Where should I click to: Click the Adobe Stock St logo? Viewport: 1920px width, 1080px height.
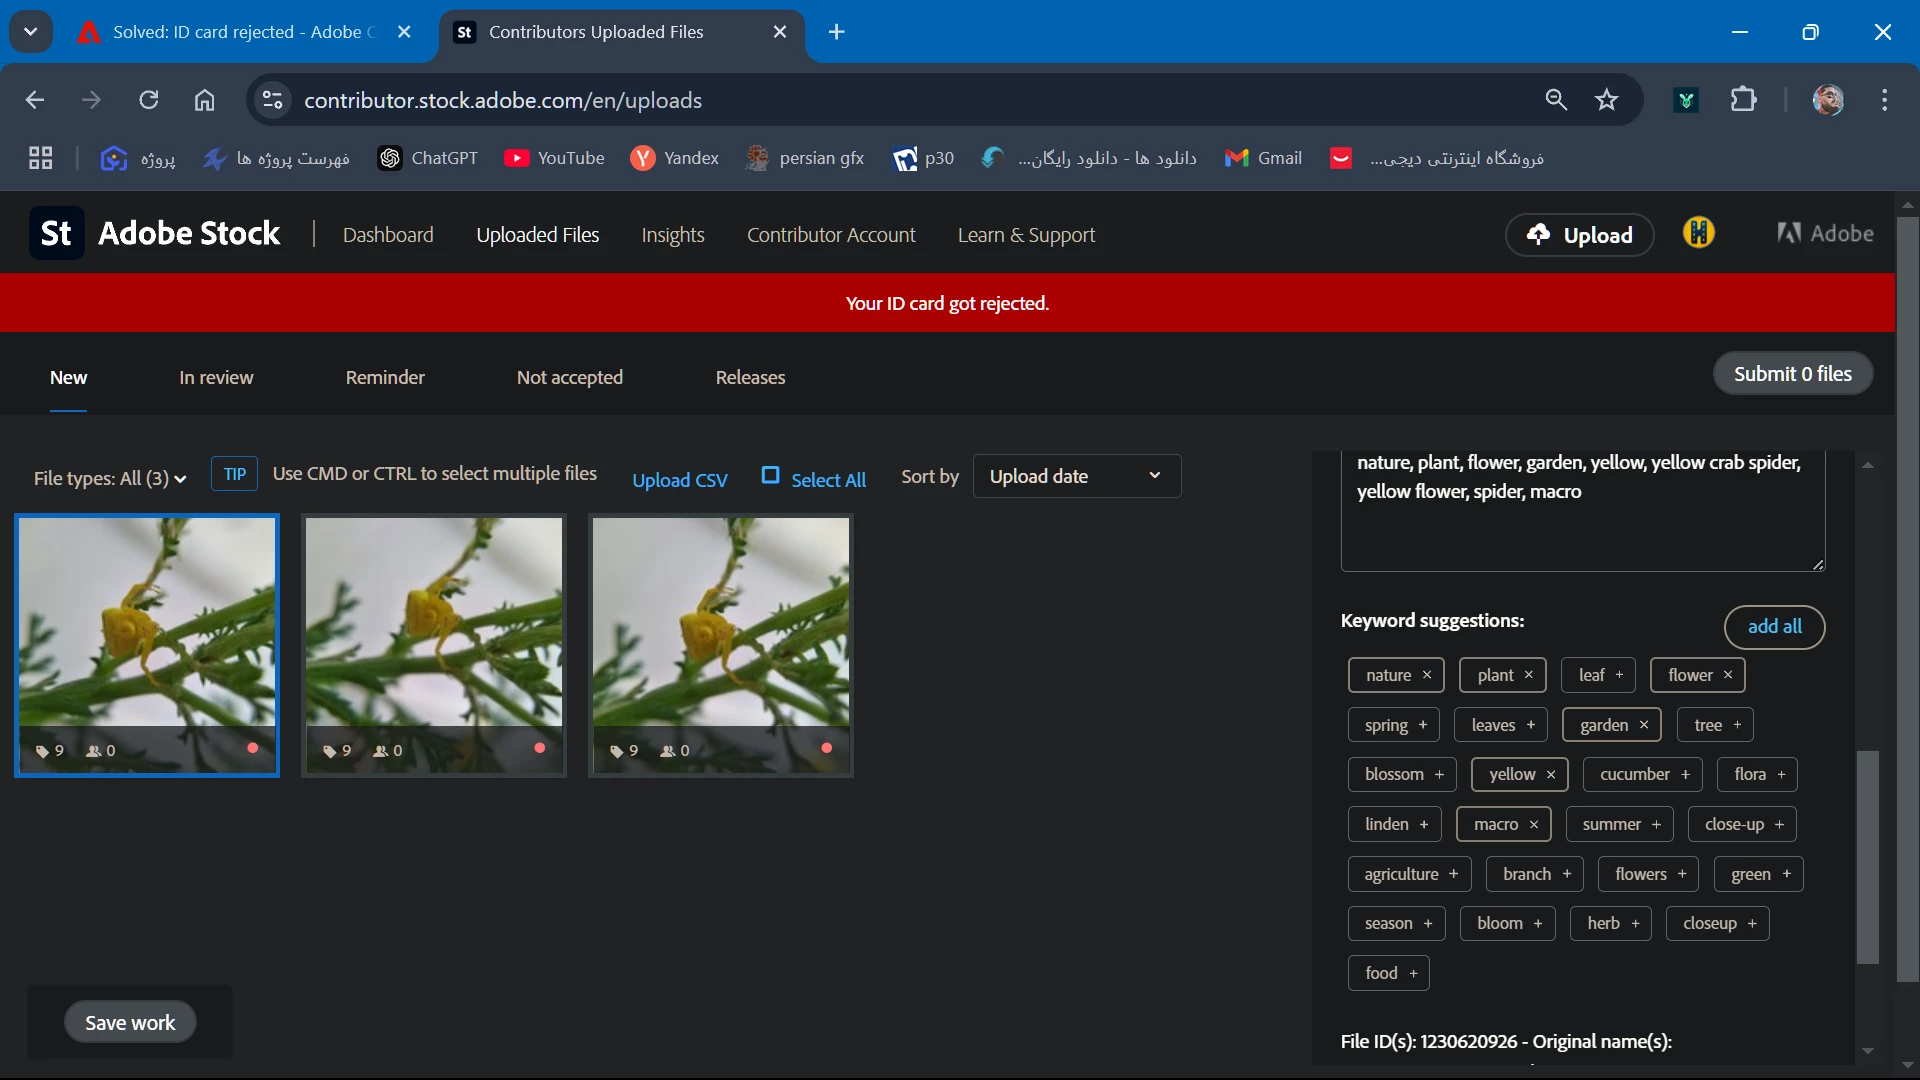(57, 234)
